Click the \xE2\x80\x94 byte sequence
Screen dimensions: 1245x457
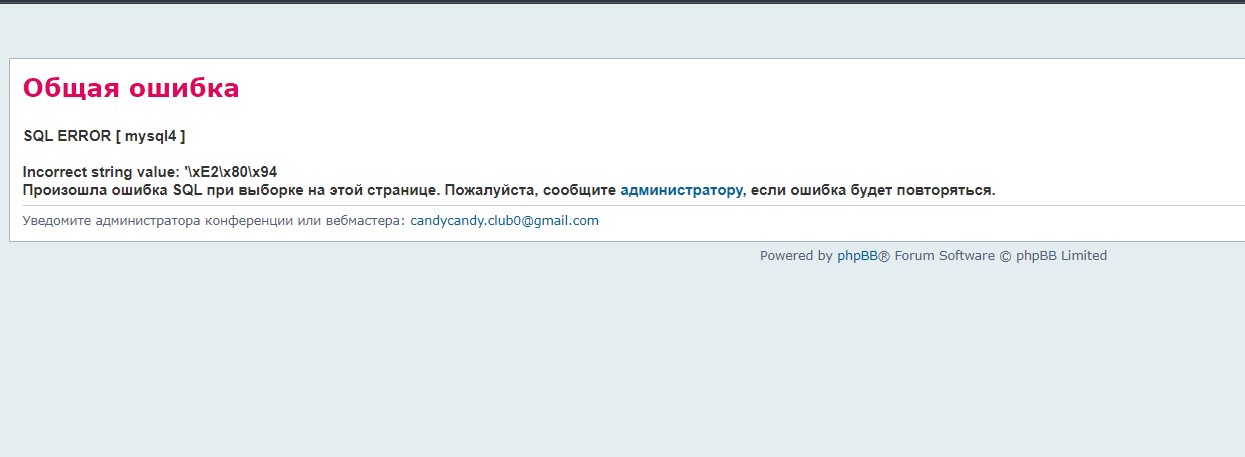tap(231, 172)
